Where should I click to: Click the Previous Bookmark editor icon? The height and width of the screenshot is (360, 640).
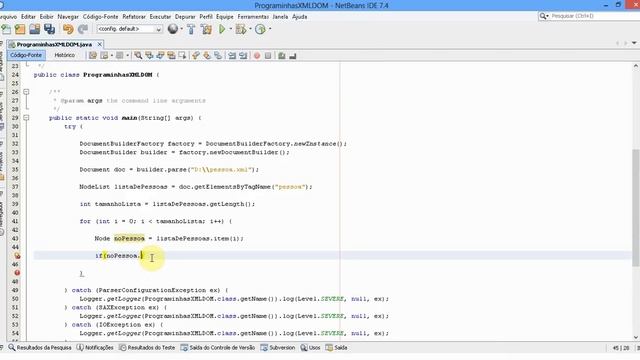(196, 56)
